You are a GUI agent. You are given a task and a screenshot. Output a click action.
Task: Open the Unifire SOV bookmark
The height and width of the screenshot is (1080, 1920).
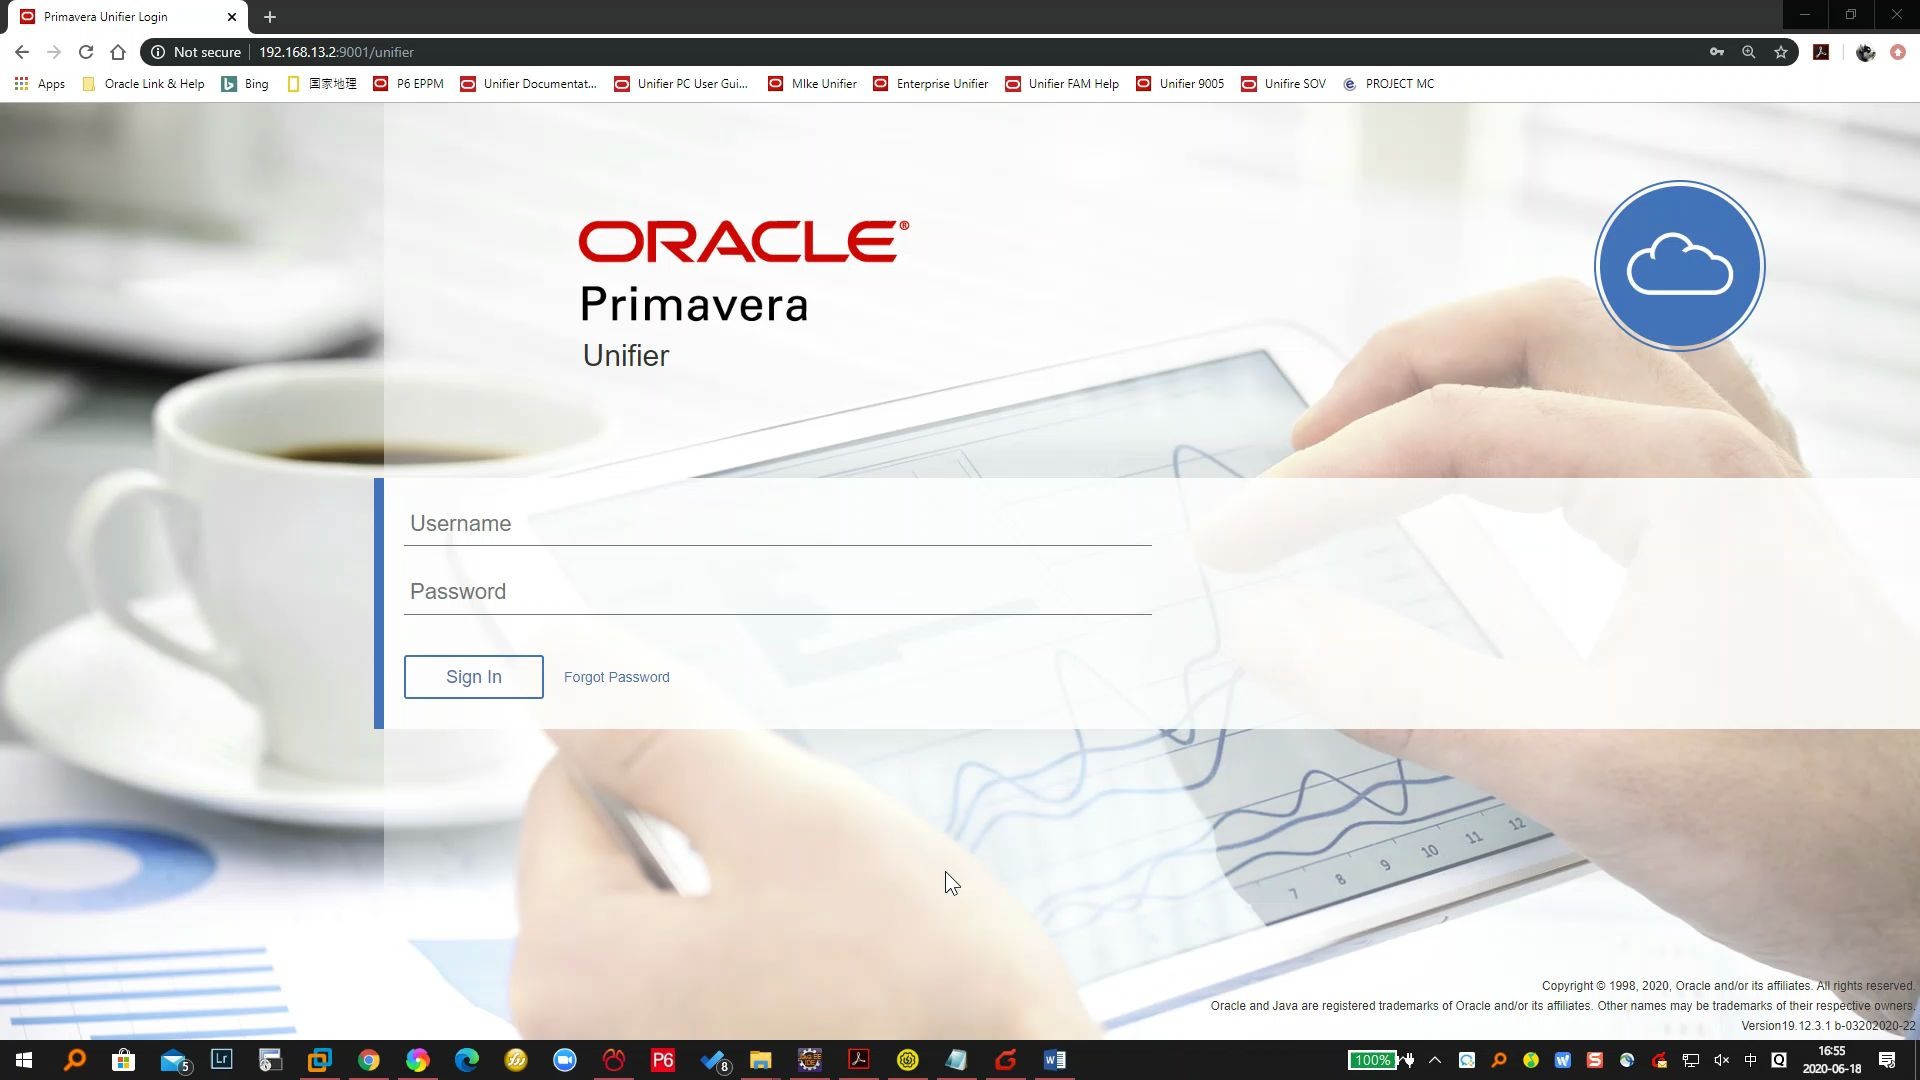pyautogui.click(x=1283, y=84)
